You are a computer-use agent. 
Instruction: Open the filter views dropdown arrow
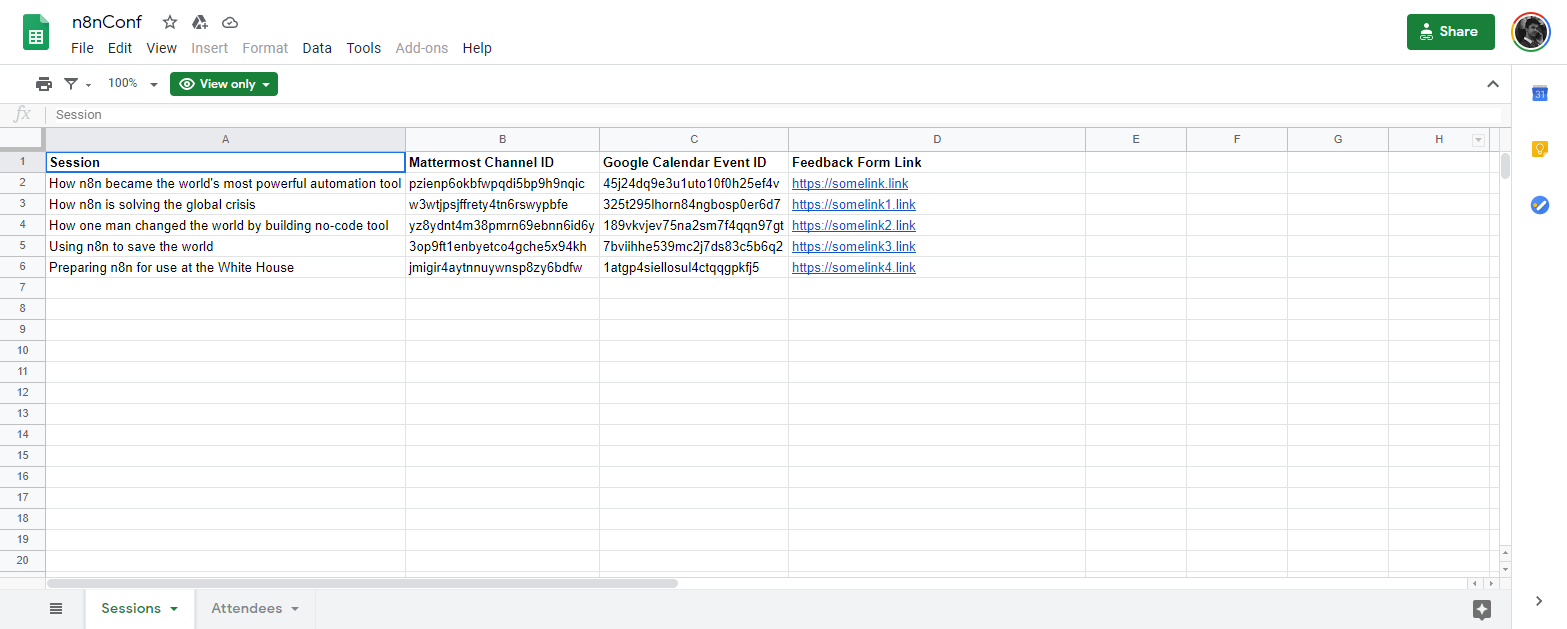point(88,85)
